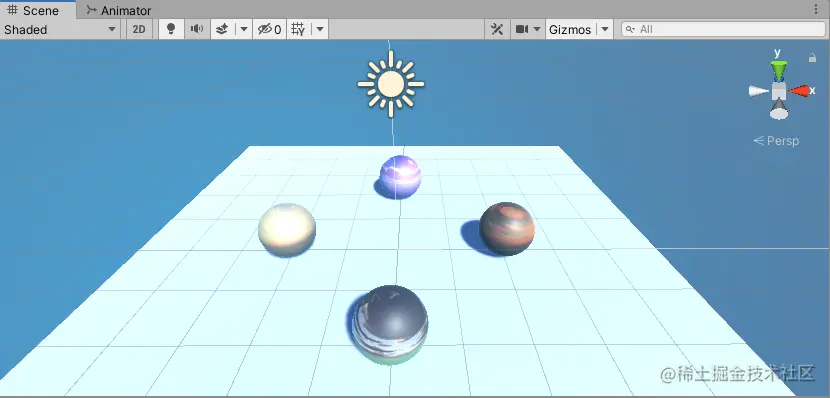Click the white left axis cone on the gizmo
The width and height of the screenshot is (830, 398).
(758, 91)
